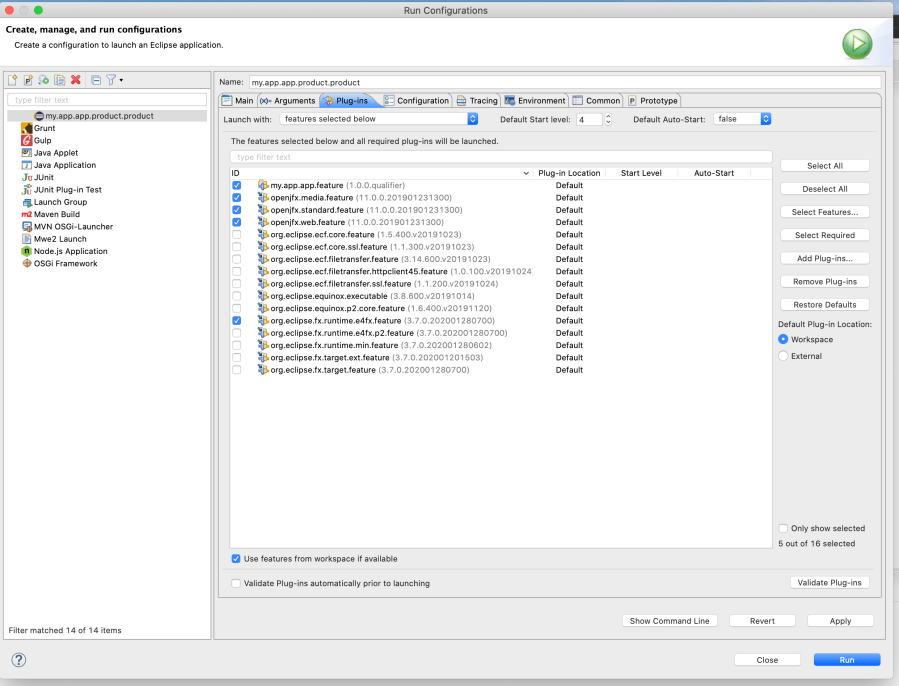899x686 pixels.
Task: Enable the org.eclipse.ecf.core.feature checkbox
Action: tap(237, 235)
